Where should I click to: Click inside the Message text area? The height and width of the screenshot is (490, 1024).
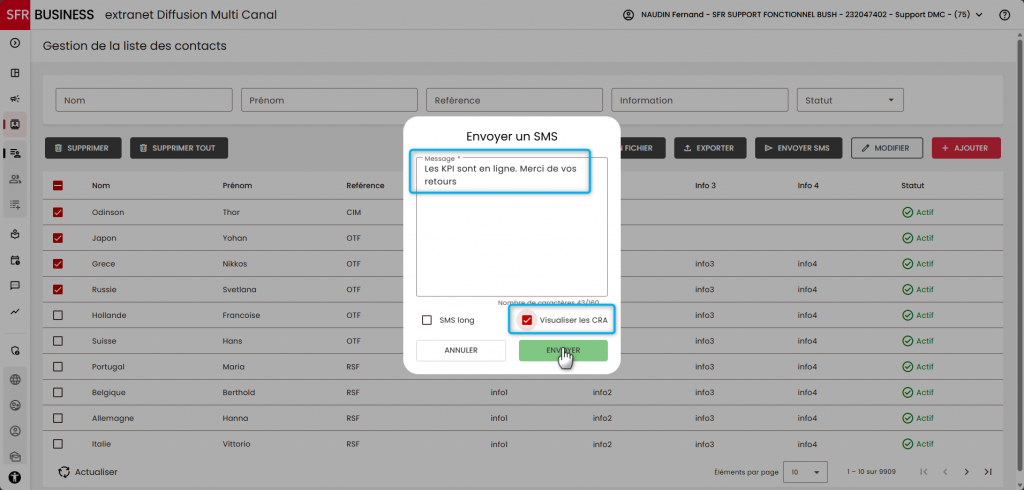(x=512, y=227)
